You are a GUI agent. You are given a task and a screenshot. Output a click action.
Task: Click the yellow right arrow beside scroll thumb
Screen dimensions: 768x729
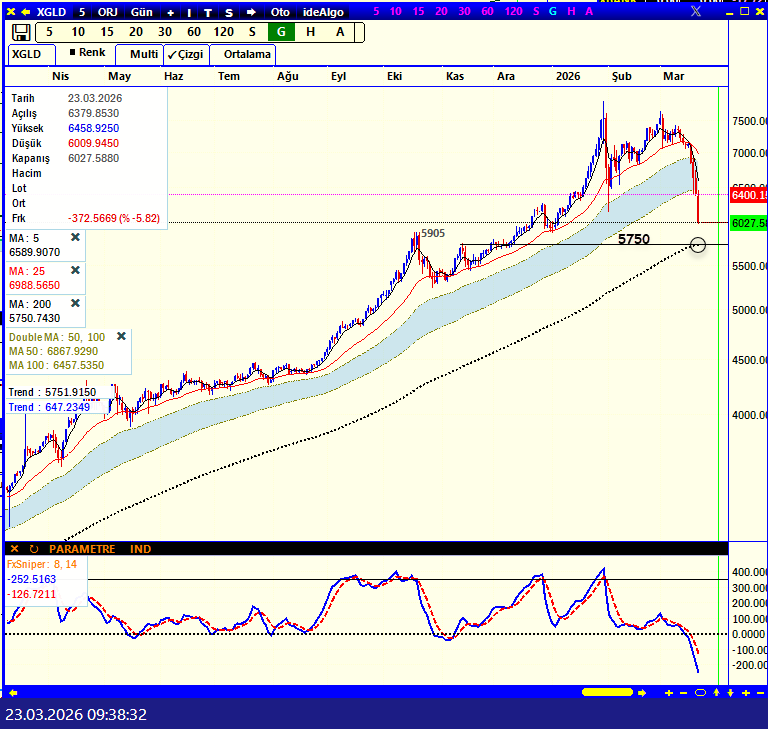point(642,692)
